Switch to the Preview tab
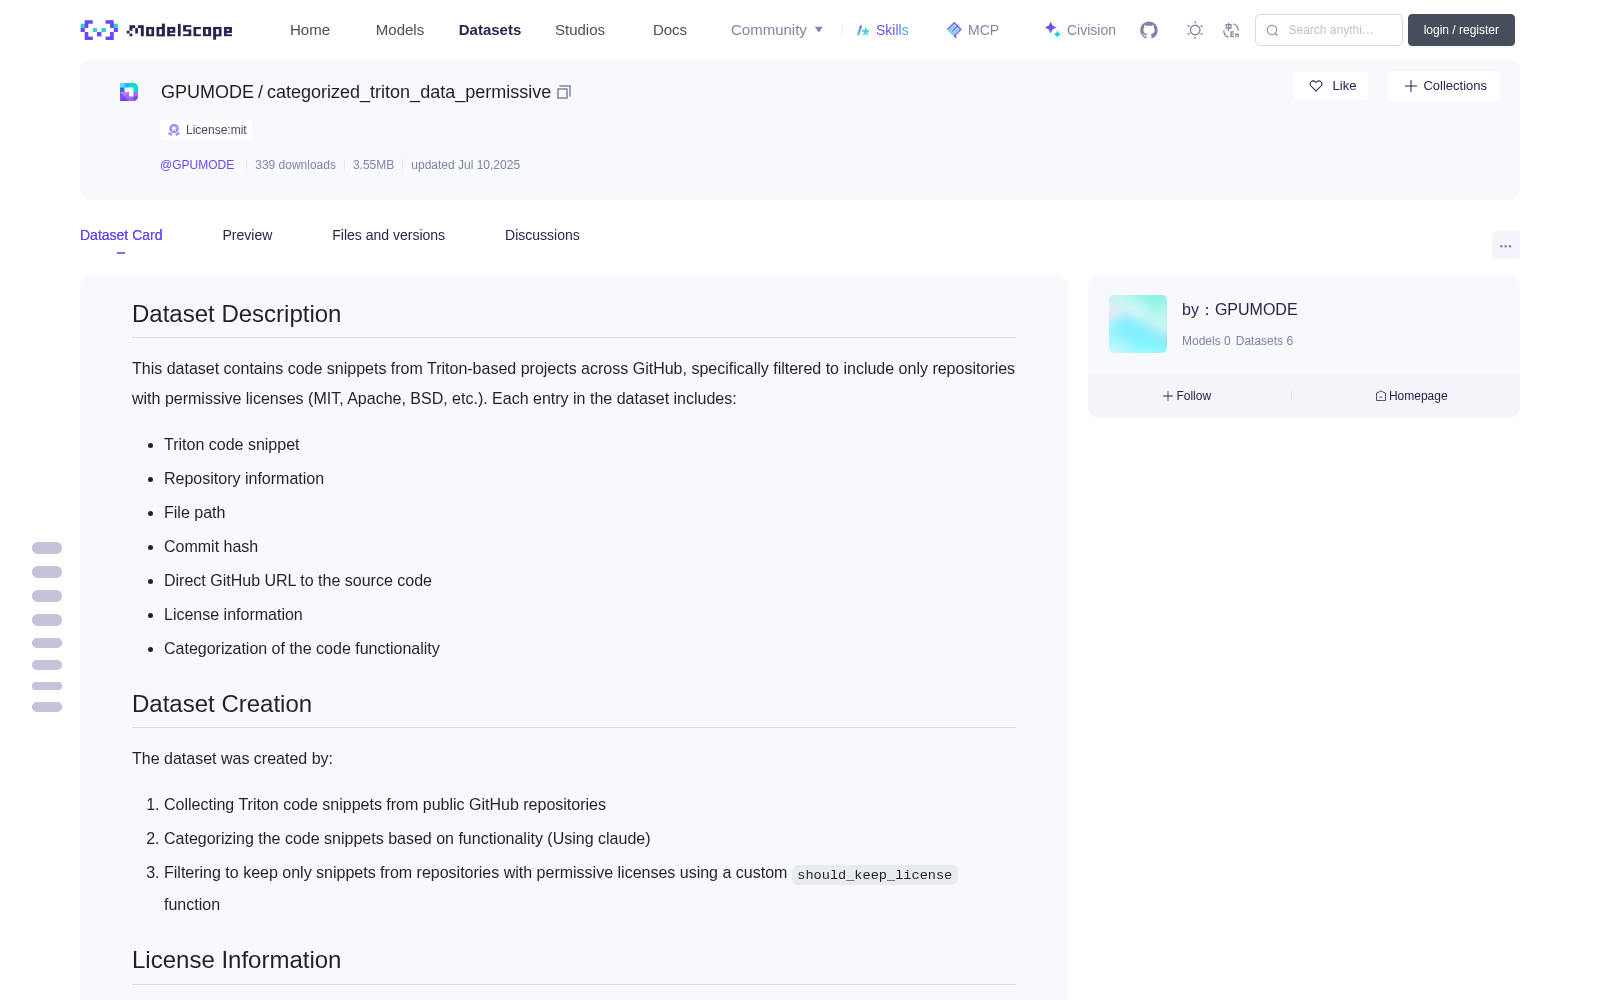Viewport: 1600px width, 1000px height. pos(247,235)
